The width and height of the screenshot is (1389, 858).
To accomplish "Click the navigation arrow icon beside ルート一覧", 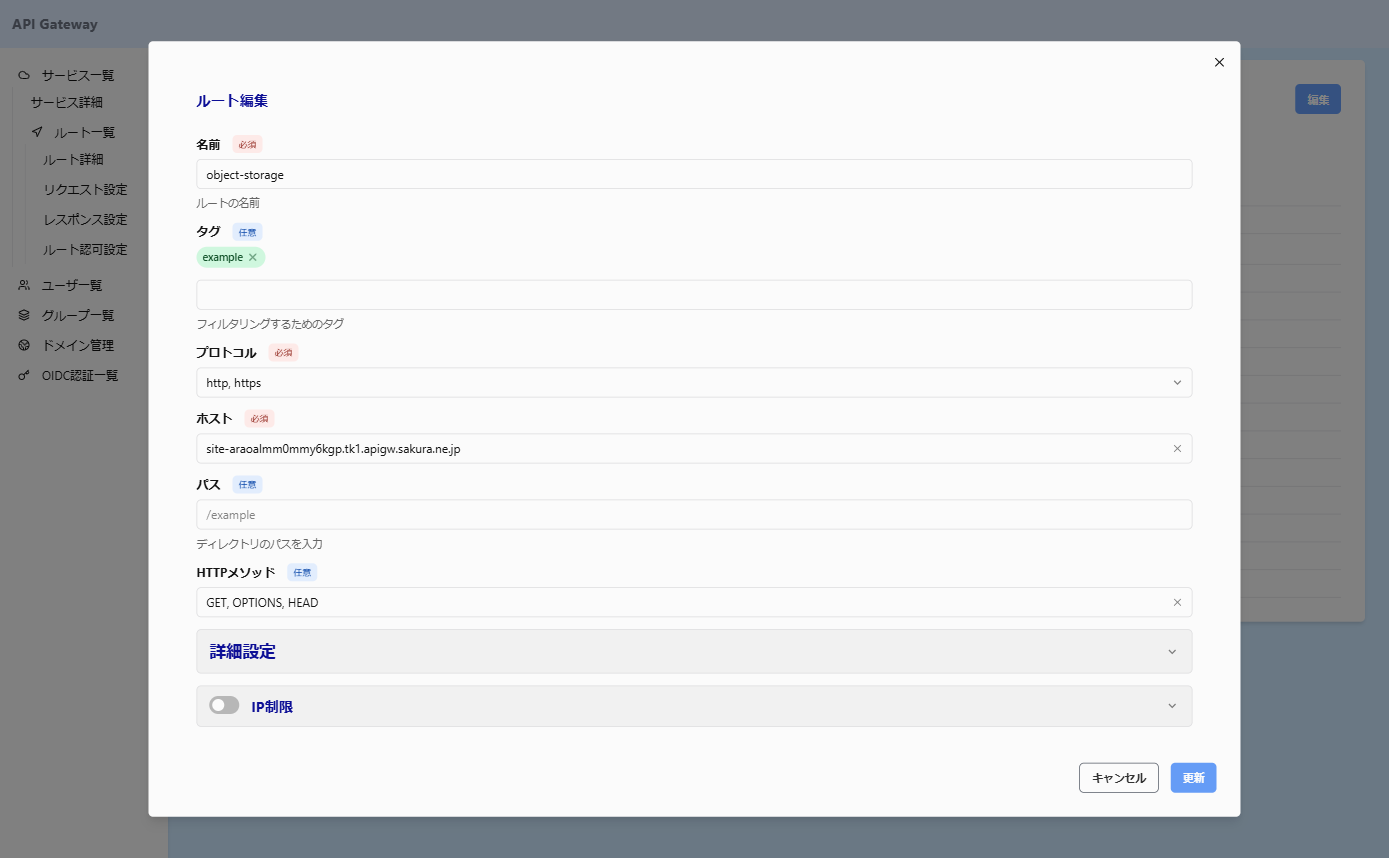I will coord(37,132).
